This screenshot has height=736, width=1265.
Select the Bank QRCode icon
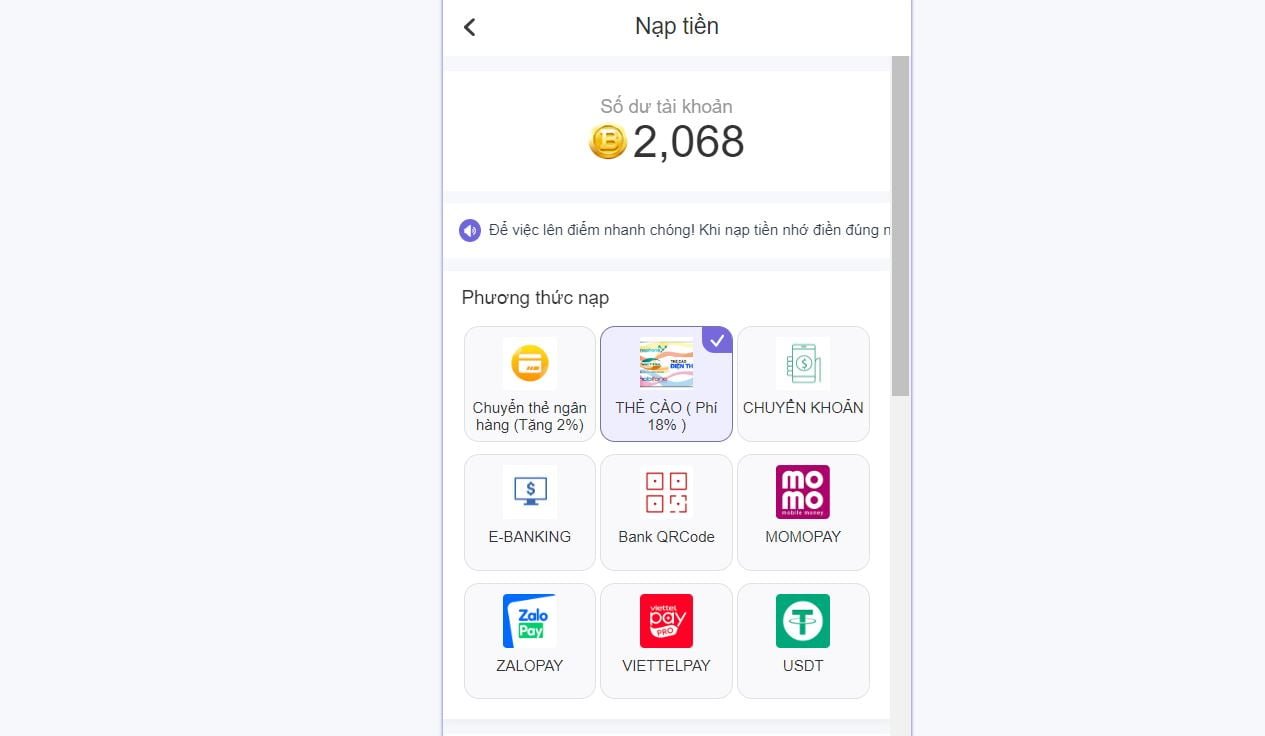[666, 492]
